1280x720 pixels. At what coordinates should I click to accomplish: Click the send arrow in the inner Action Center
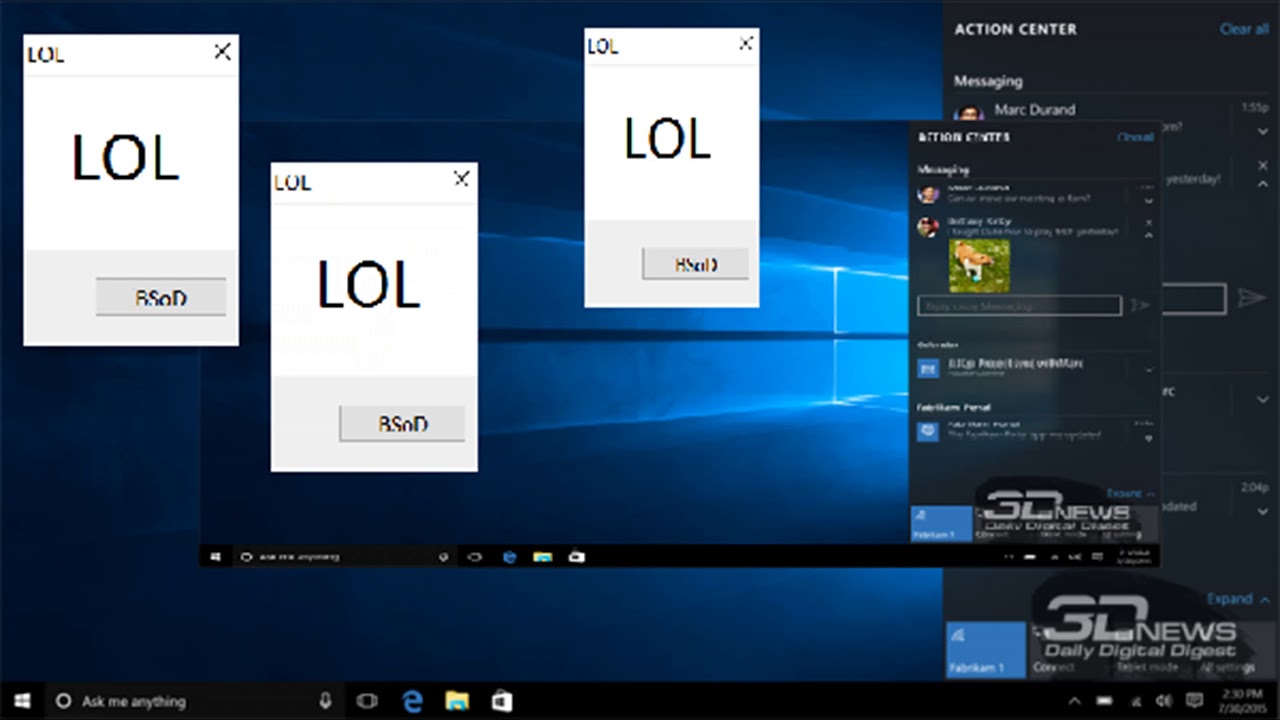(x=1140, y=305)
